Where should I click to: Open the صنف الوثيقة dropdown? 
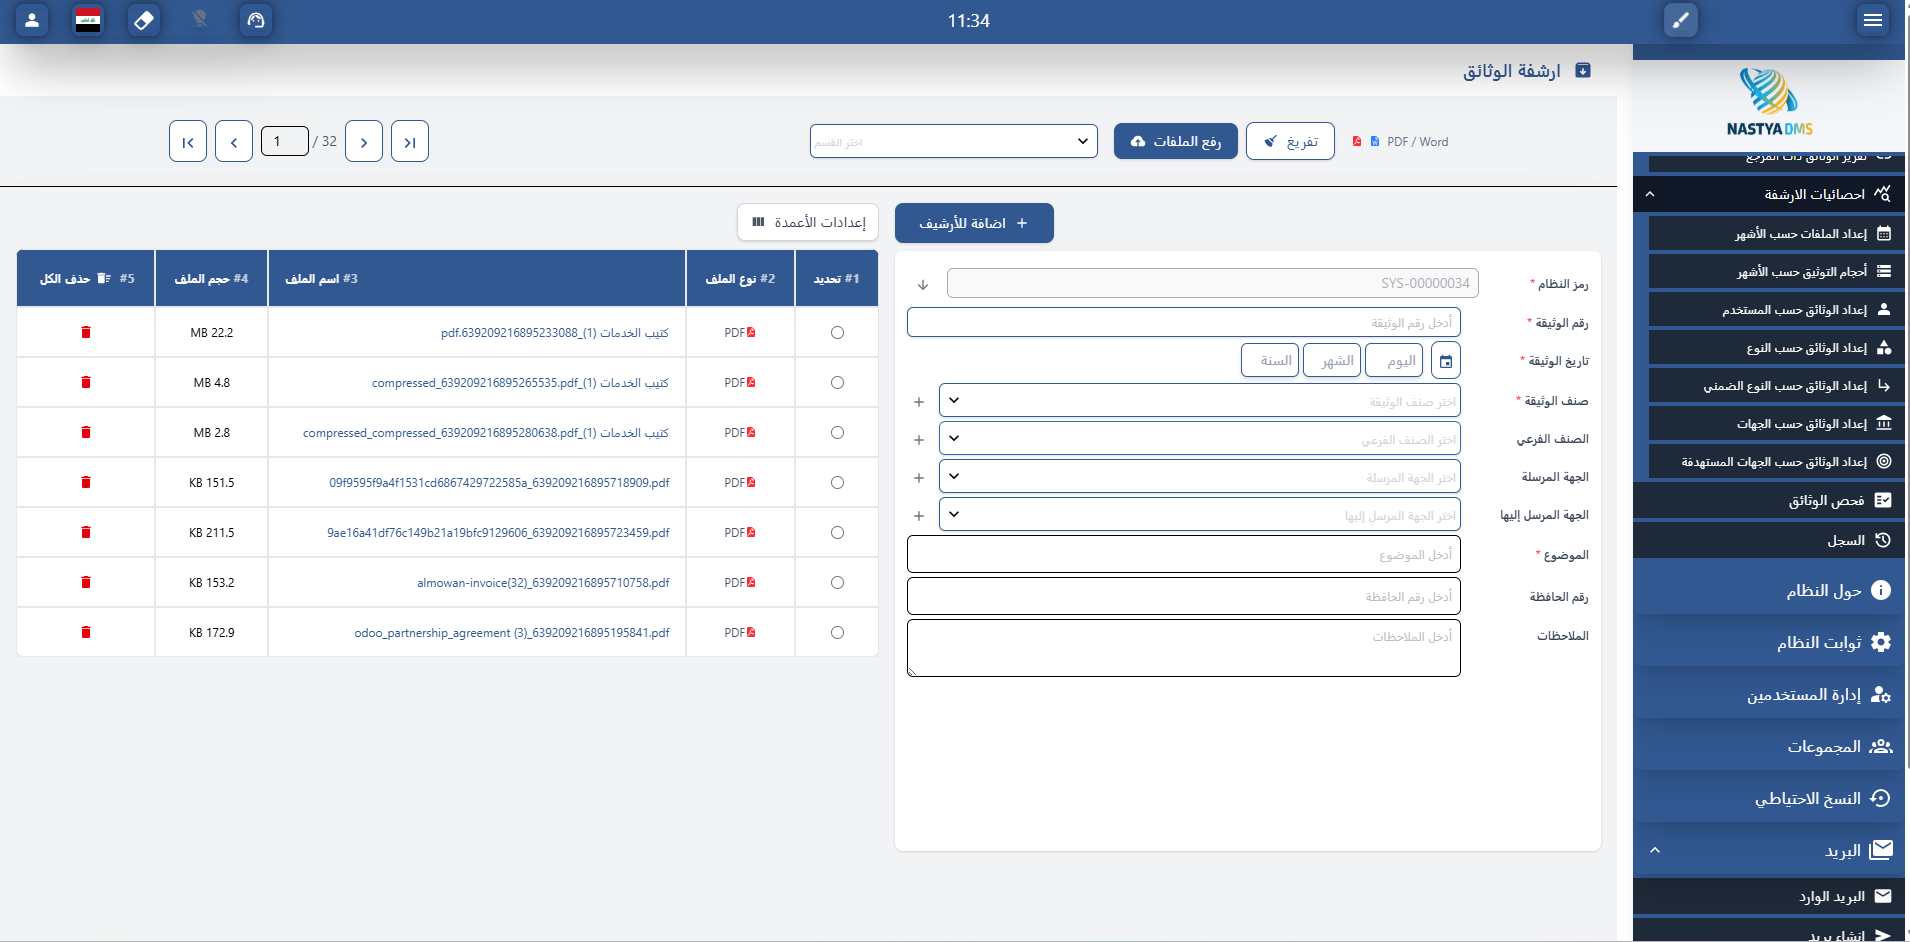click(1200, 401)
